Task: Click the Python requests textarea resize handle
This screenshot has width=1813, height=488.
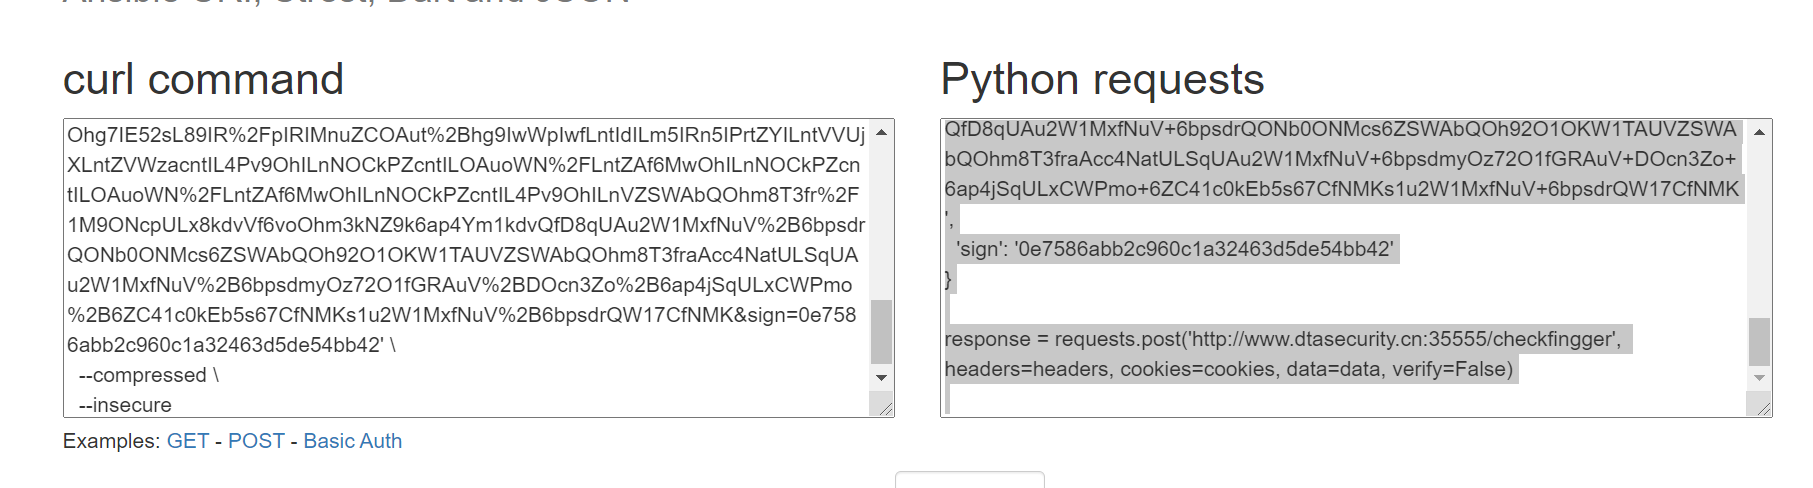Action: tap(1763, 408)
